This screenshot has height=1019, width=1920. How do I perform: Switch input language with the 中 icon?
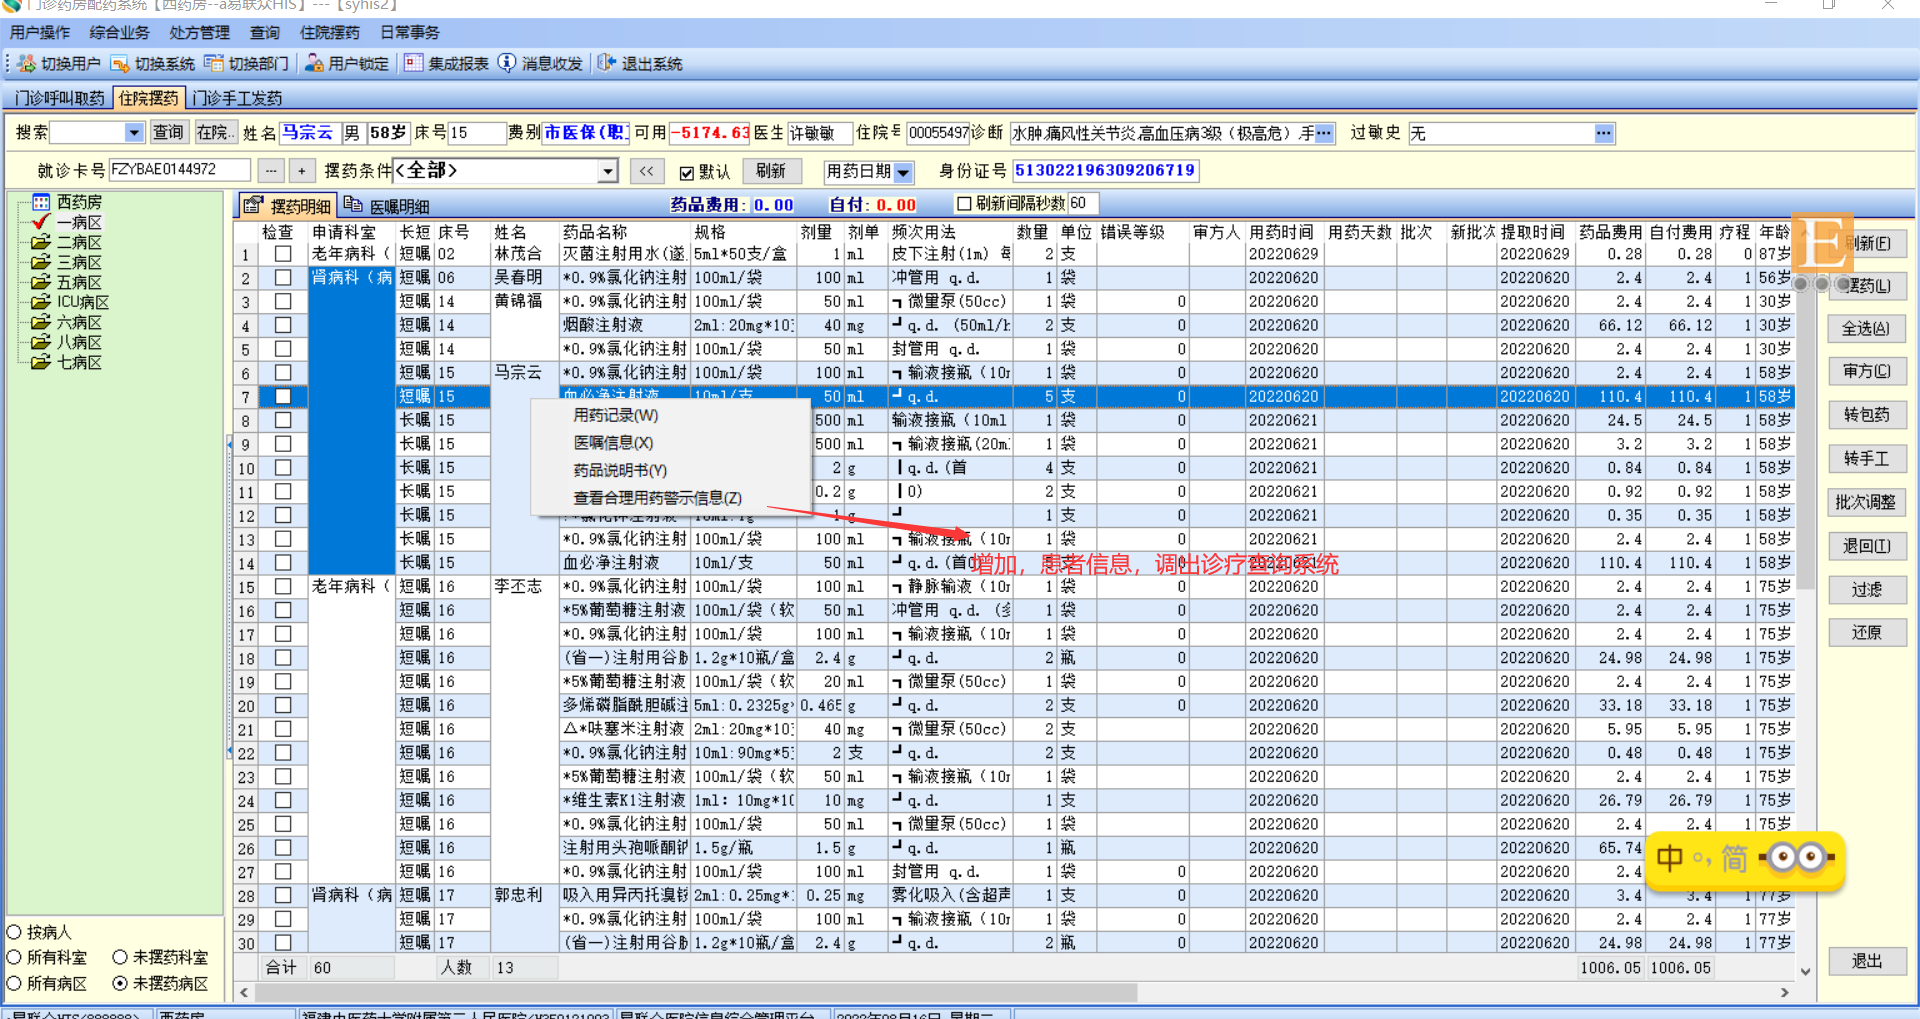pos(1669,858)
